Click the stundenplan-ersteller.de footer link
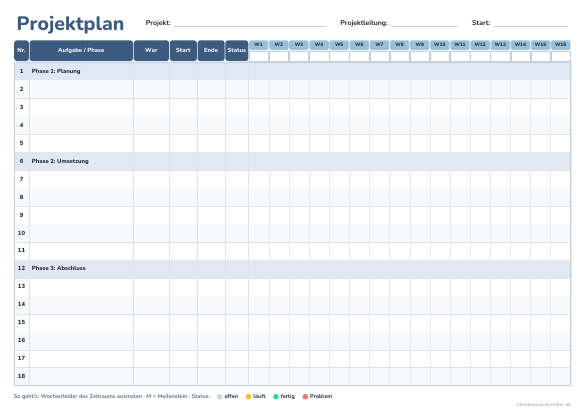The image size is (585, 414). [x=544, y=405]
